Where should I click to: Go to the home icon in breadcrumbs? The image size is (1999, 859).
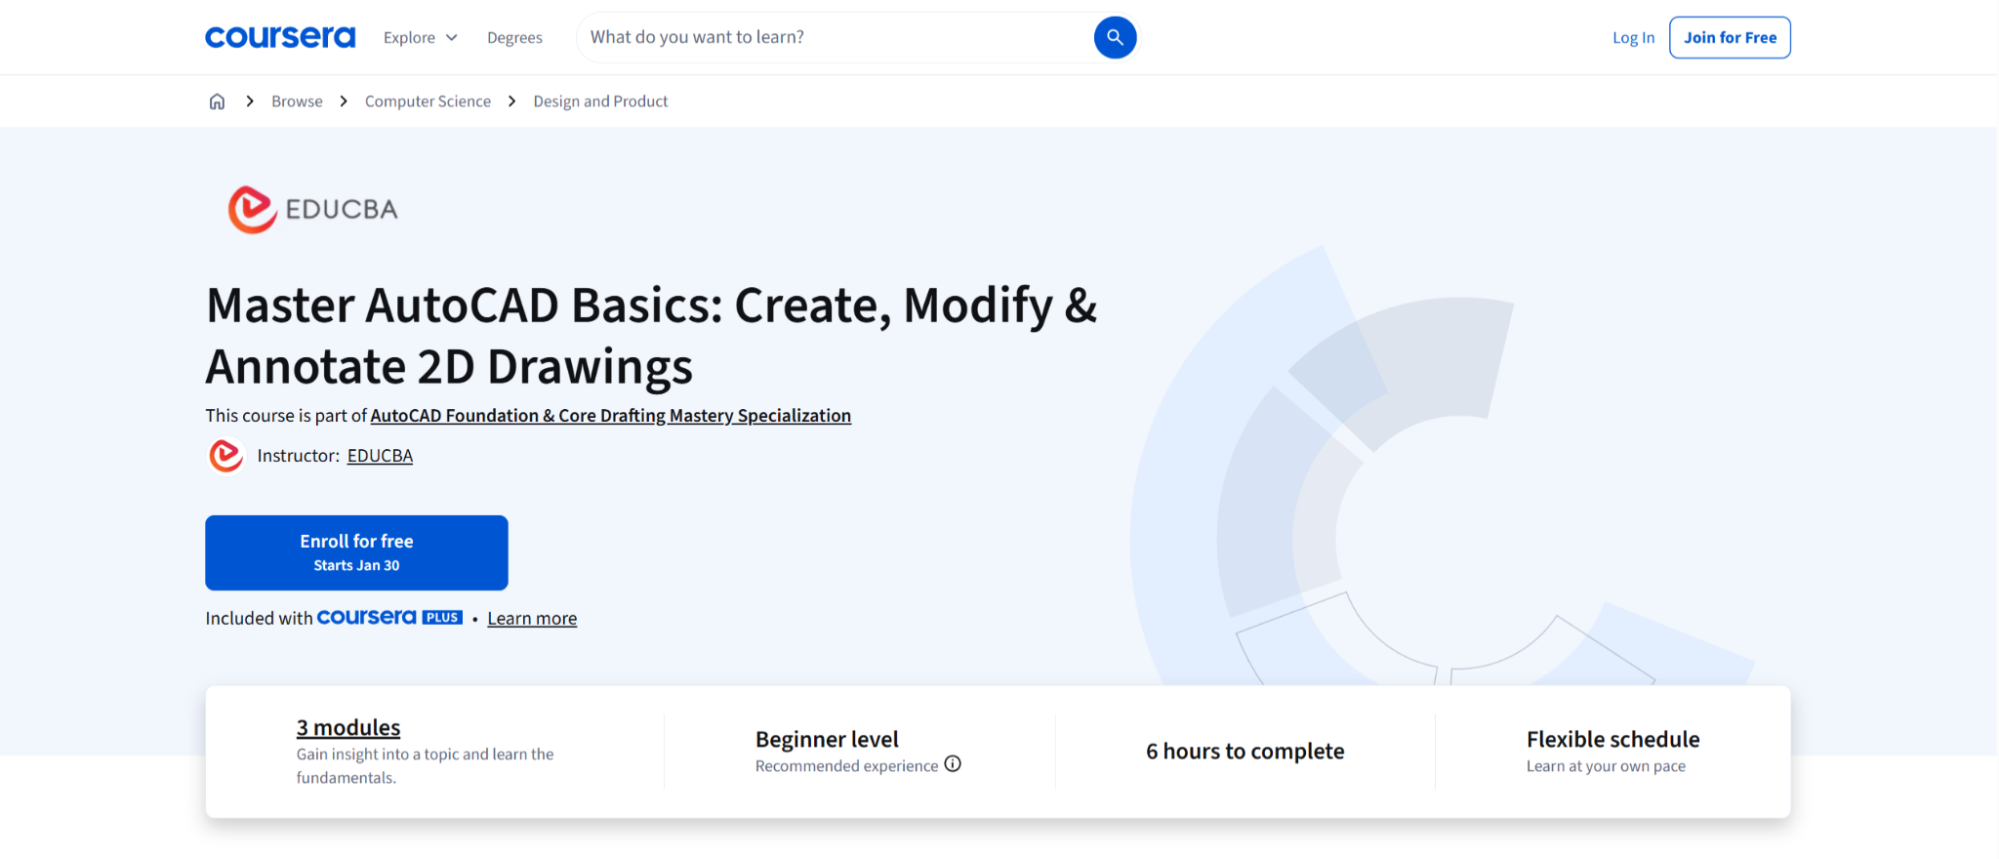(x=217, y=101)
